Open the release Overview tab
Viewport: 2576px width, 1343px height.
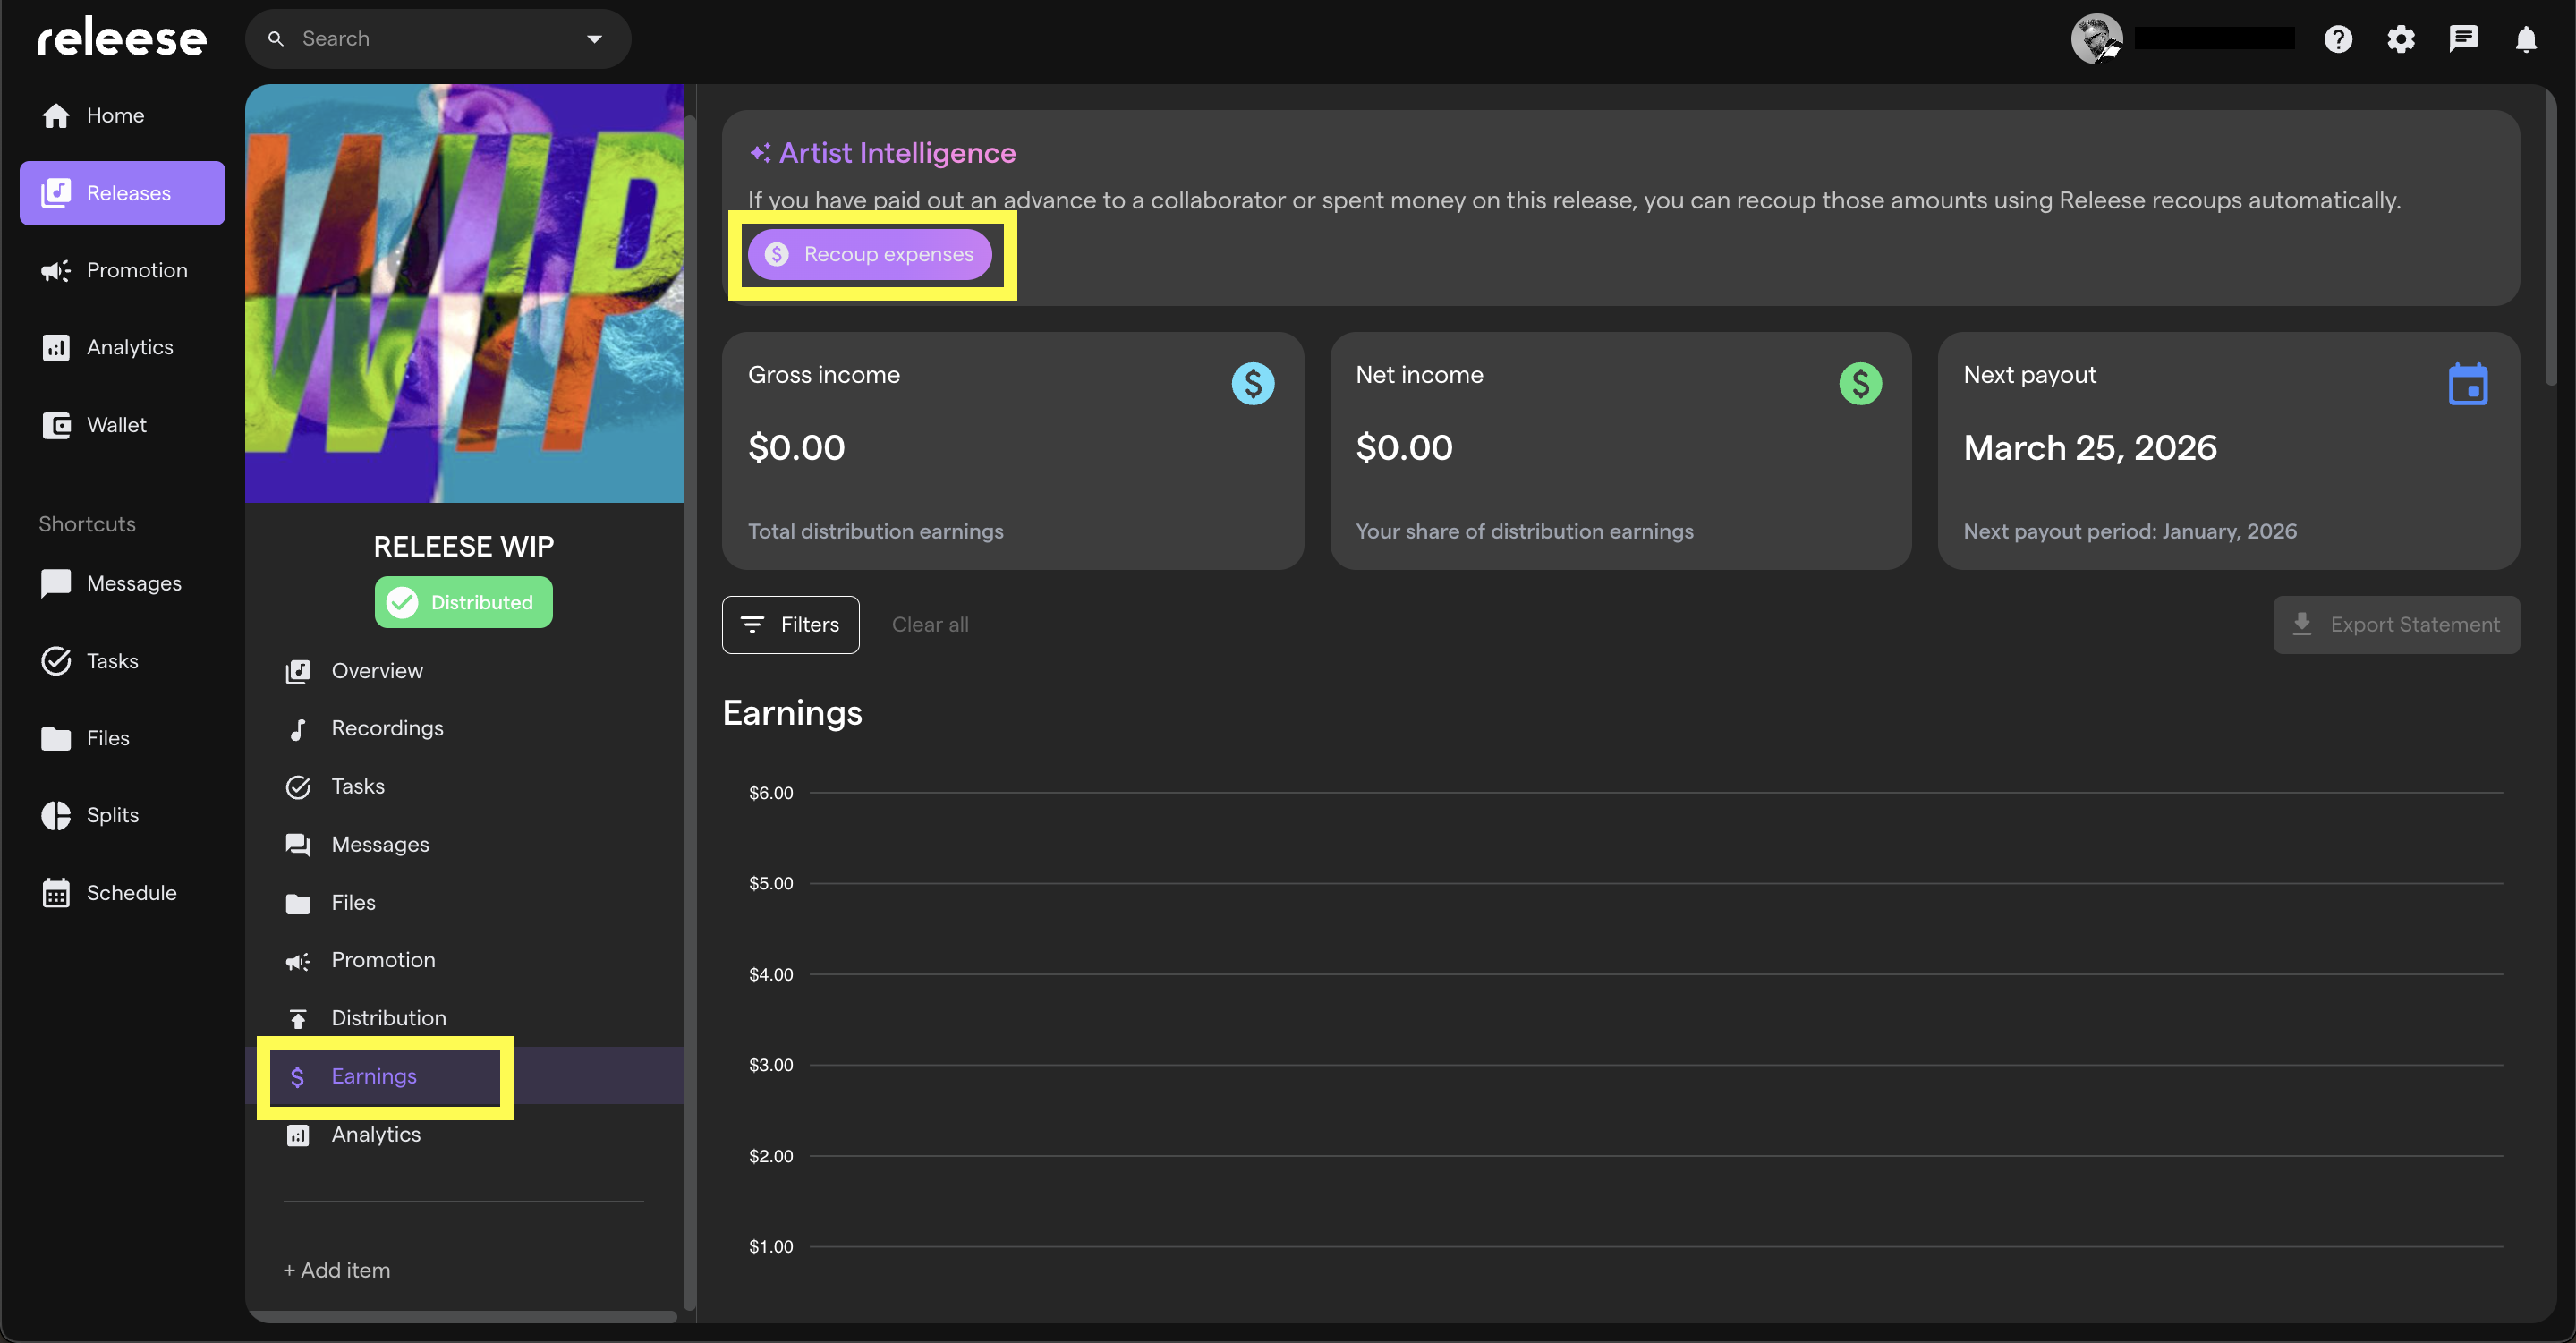(464, 671)
